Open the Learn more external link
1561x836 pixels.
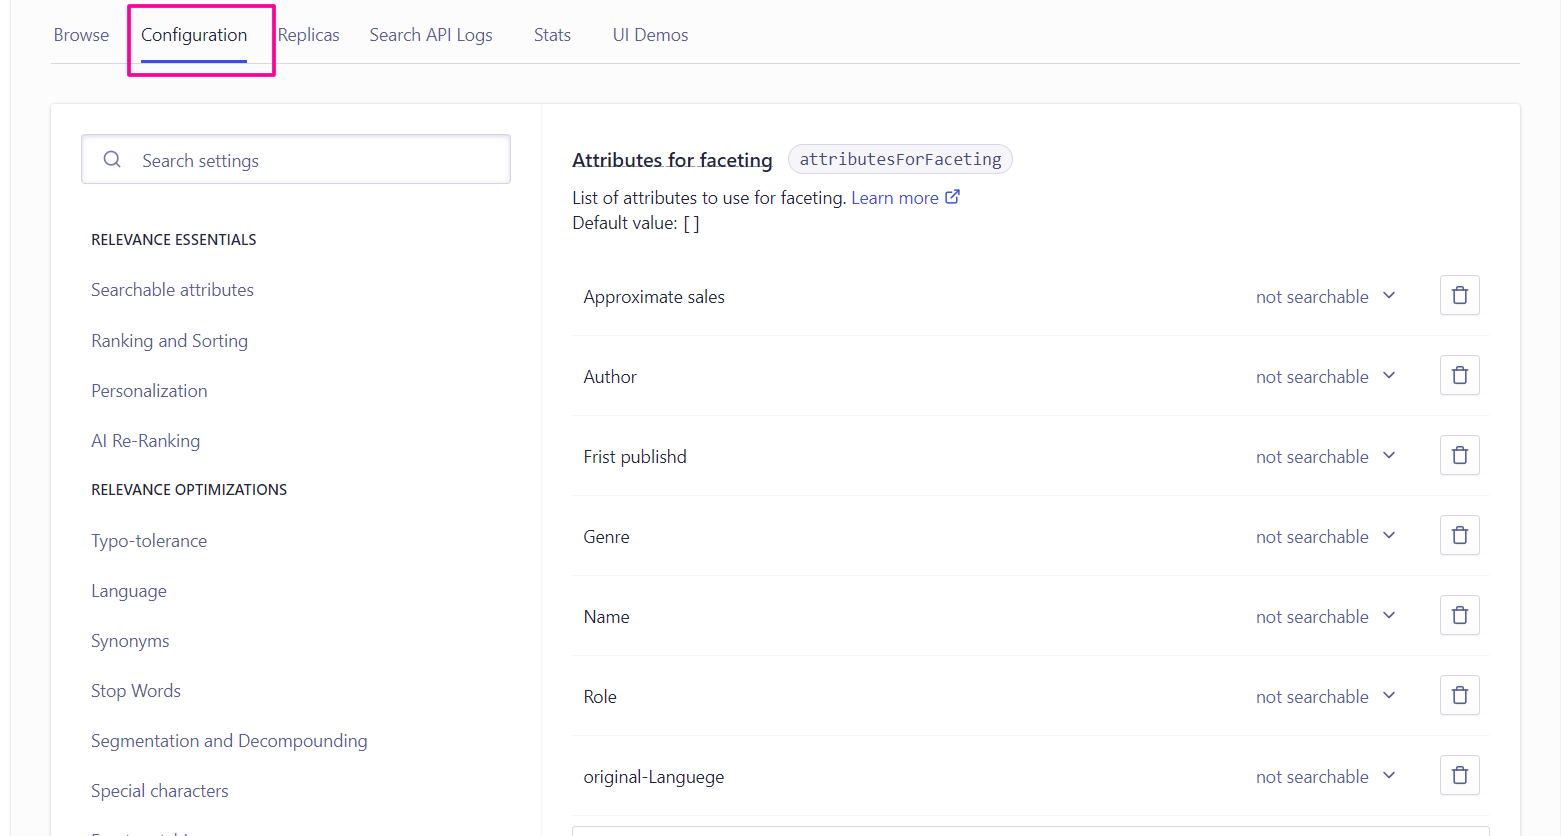pyautogui.click(x=896, y=197)
